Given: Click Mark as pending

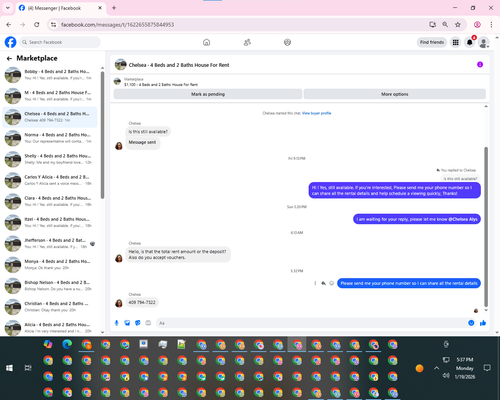Looking at the screenshot, I should [x=208, y=94].
